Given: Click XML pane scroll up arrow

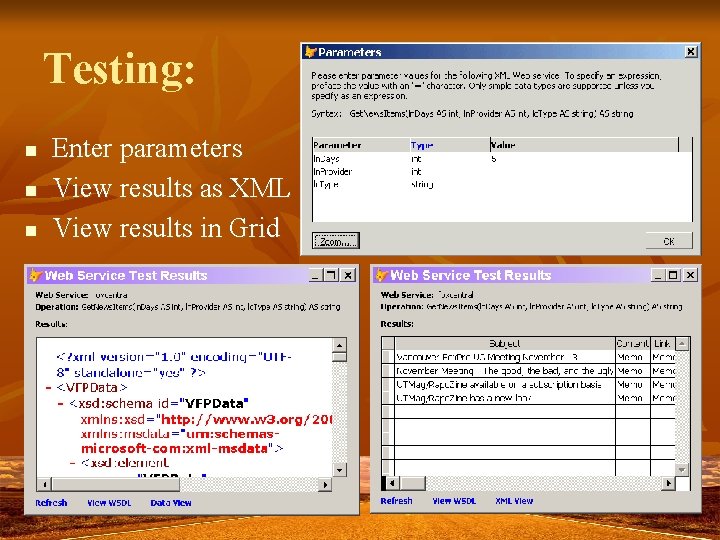Looking at the screenshot, I should point(339,345).
